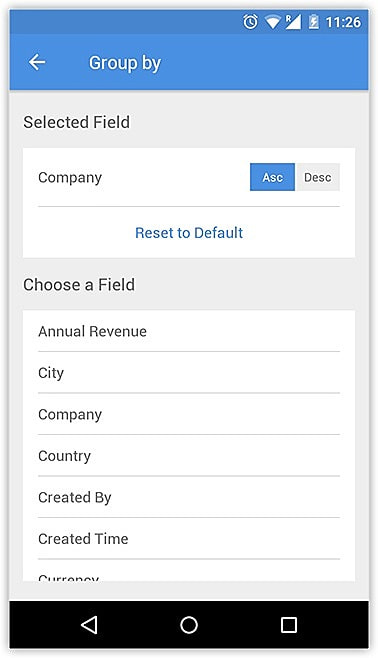Tap Android back navigation triangle
Viewport: 378px width, 658px height.
(x=89, y=625)
